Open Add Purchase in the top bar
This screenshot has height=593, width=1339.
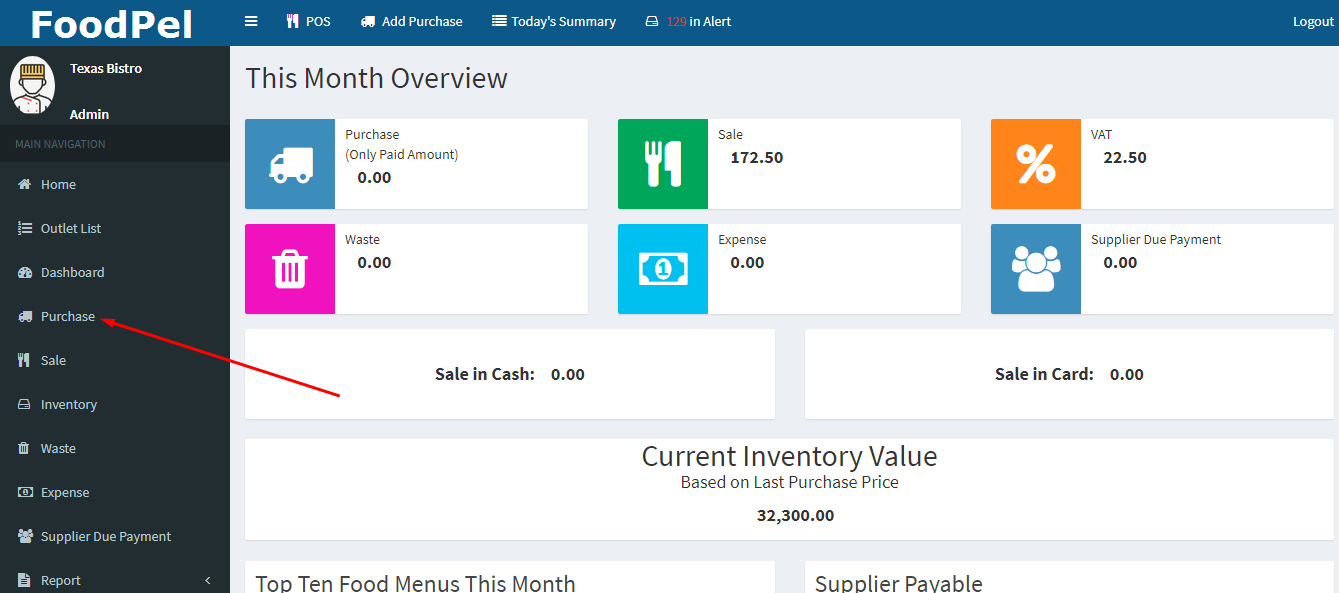[411, 21]
